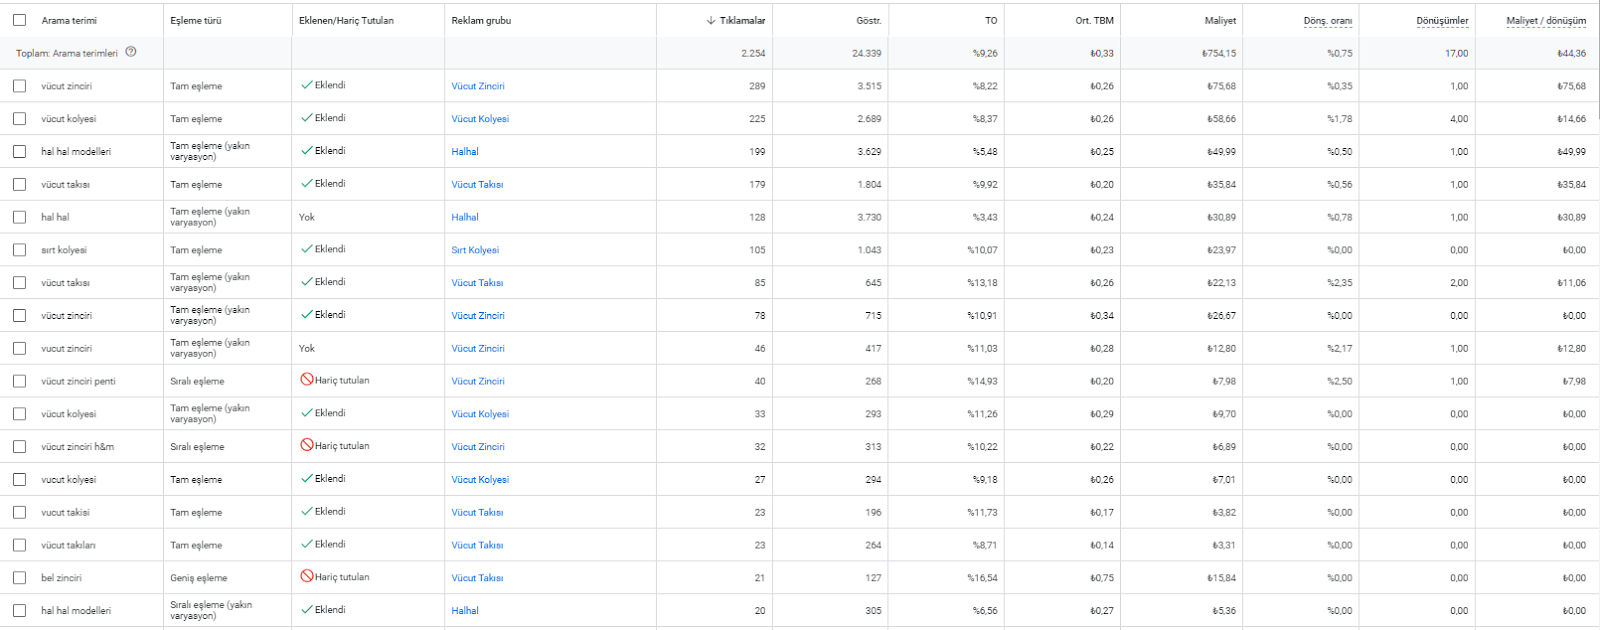The height and width of the screenshot is (630, 1600).
Task: Check the vücut zinciri penti row
Action: pyautogui.click(x=19, y=381)
